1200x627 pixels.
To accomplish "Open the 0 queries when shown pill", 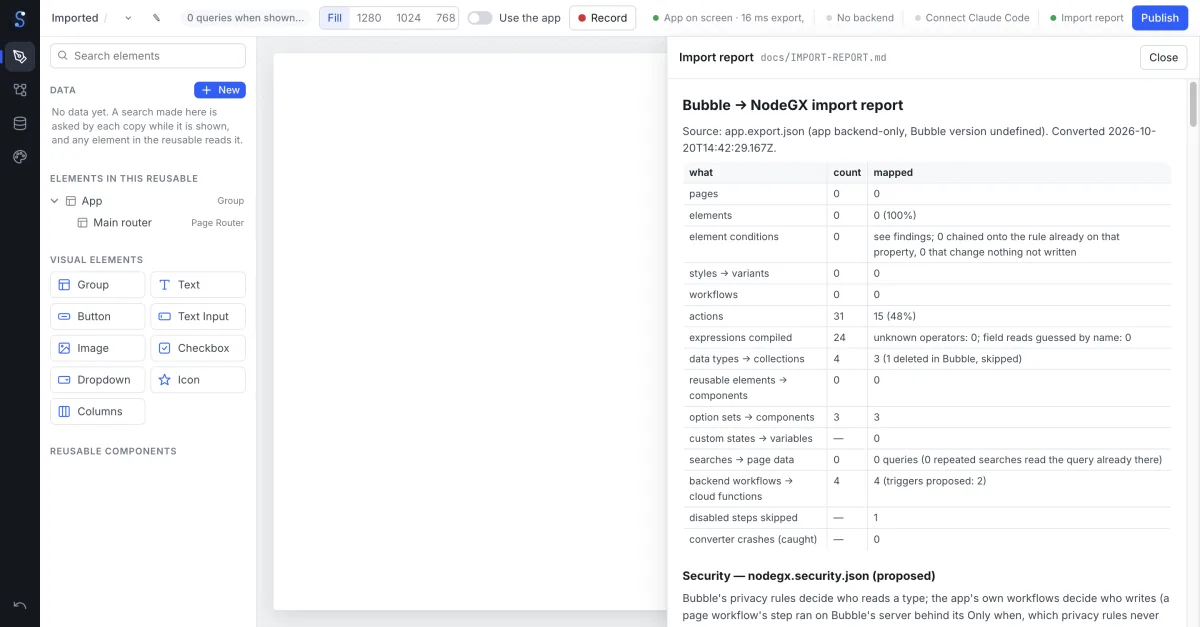I will [x=246, y=18].
